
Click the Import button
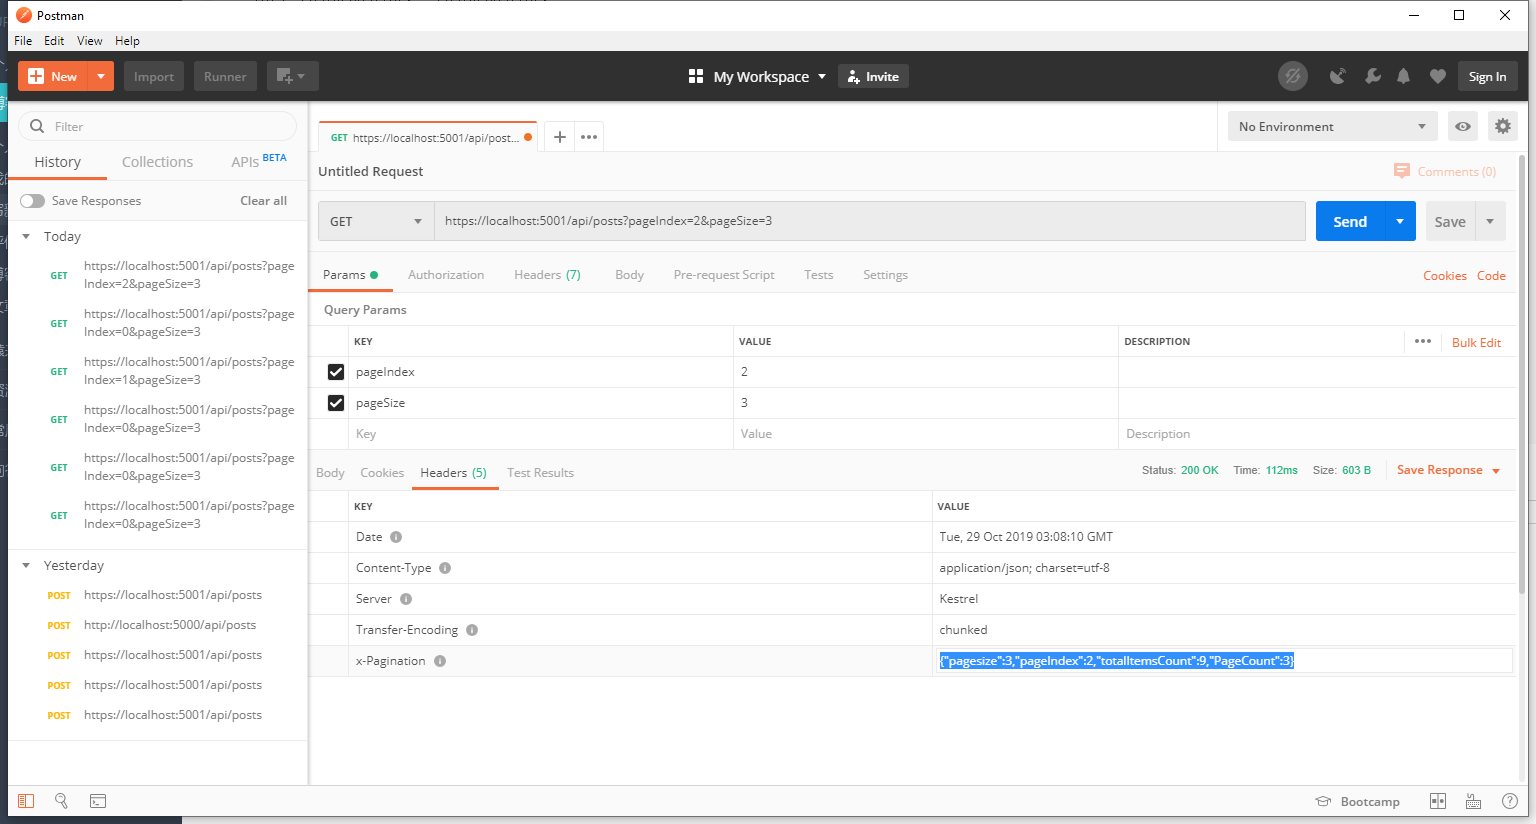click(x=154, y=76)
